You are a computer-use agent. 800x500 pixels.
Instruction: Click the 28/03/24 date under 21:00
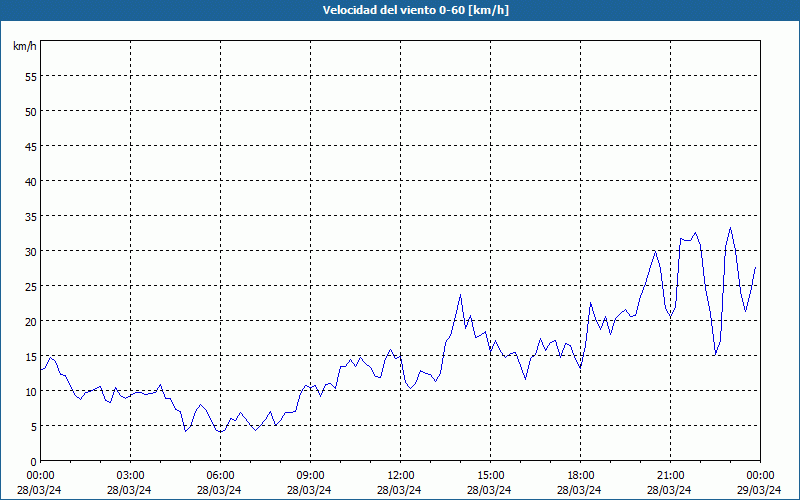669,490
